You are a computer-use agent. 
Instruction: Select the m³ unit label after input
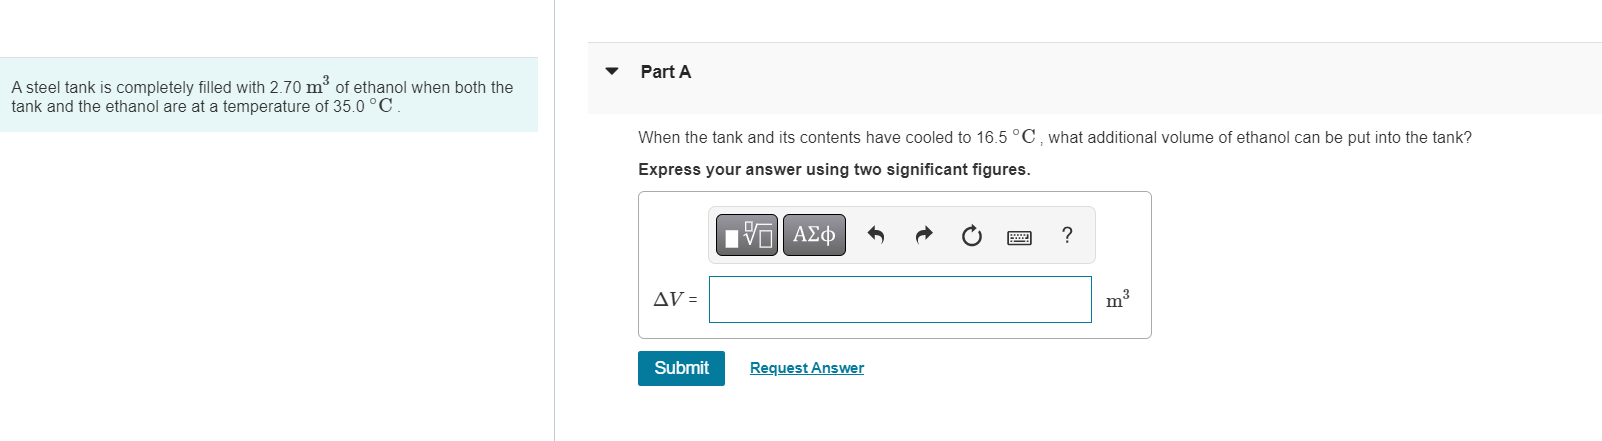(1118, 298)
